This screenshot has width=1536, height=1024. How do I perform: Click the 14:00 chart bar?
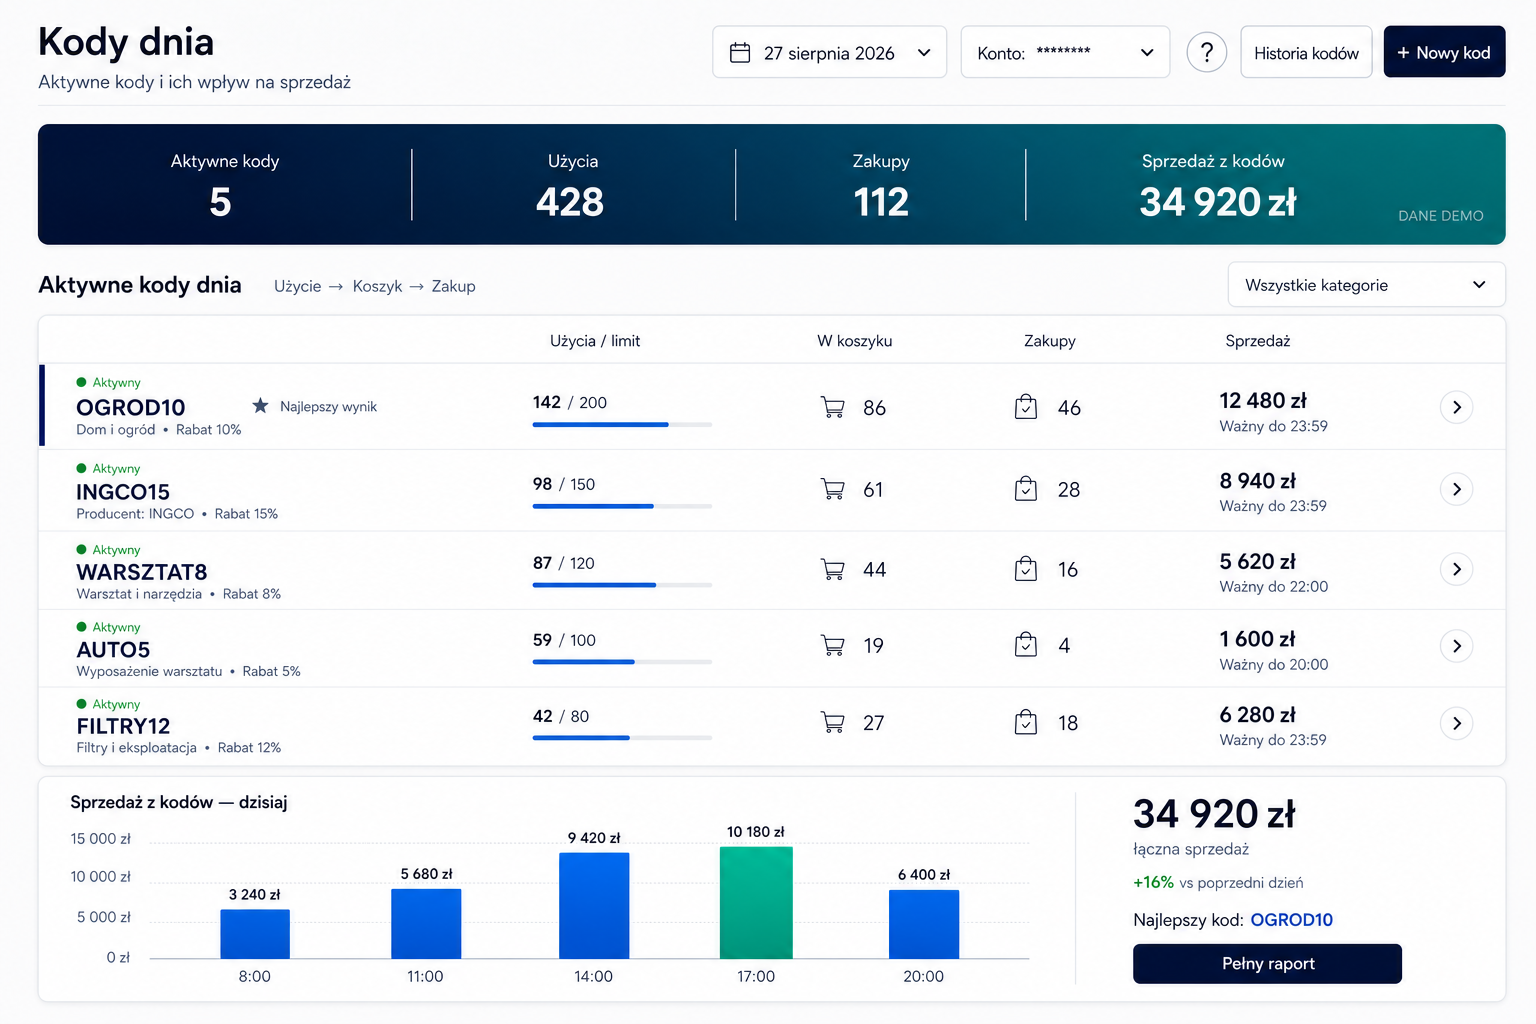[x=594, y=905]
